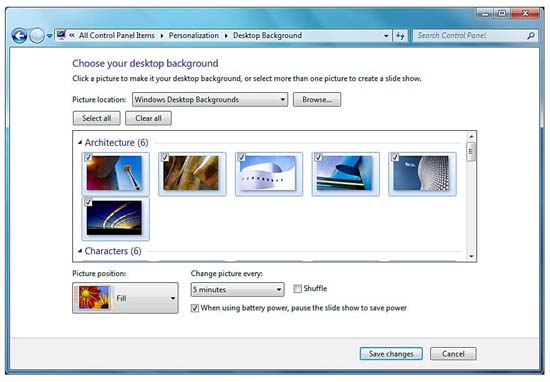The image size is (550, 382).
Task: Go back with the blue Back arrow
Action: (x=19, y=35)
